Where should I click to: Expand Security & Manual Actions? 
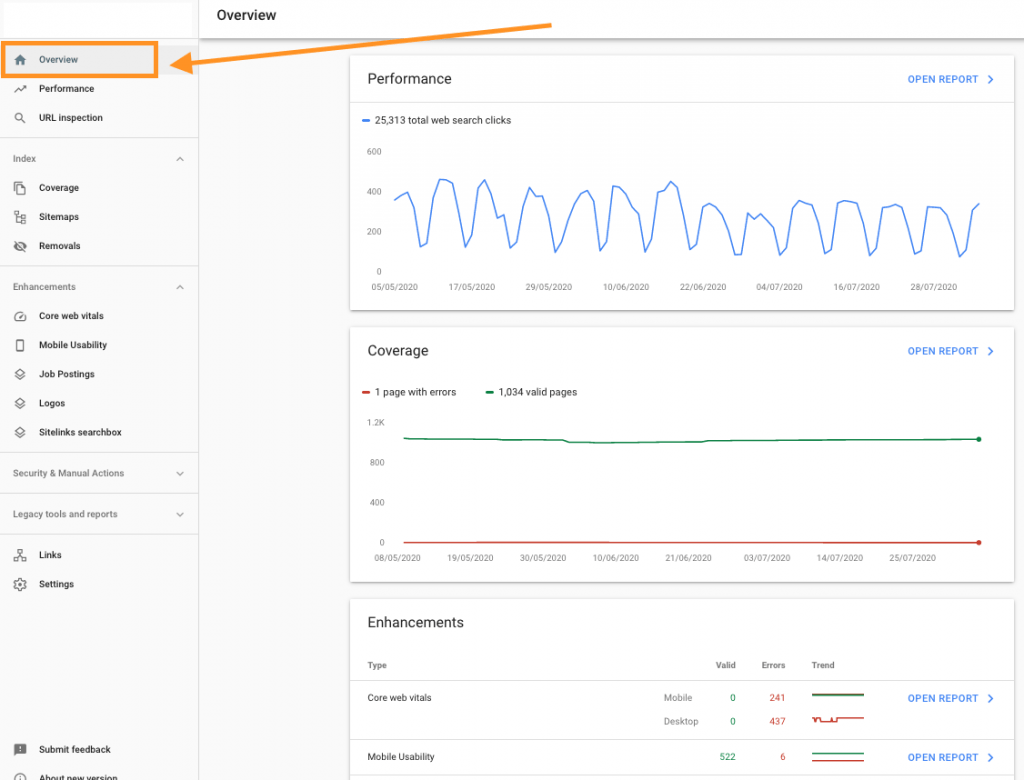tap(180, 473)
